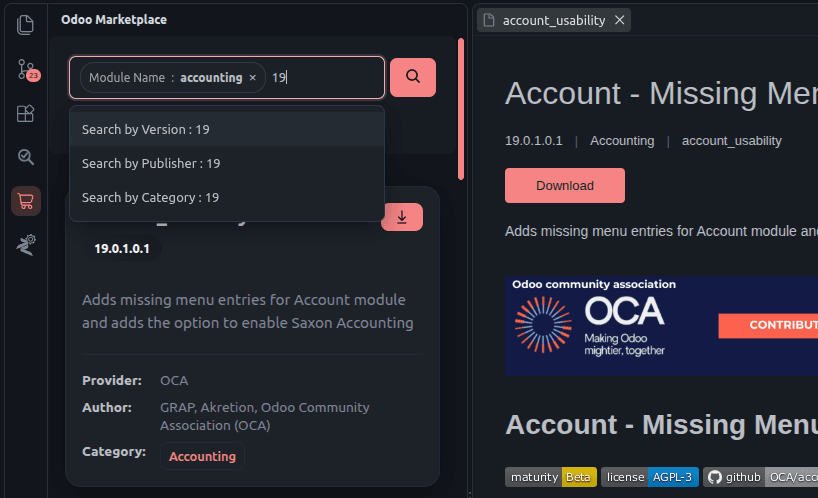Click the CONTRIBUTE button on OCA banner
The width and height of the screenshot is (818, 498).
tap(768, 325)
